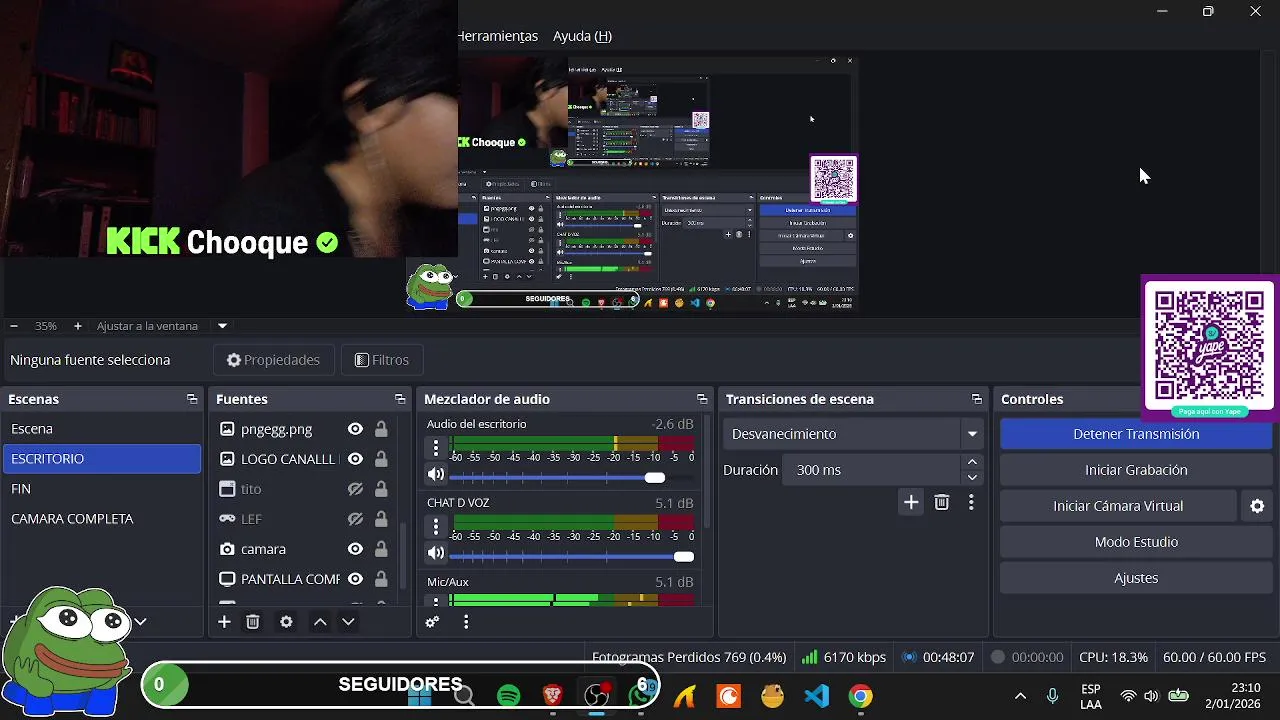Open Brave browser from the taskbar
1280x720 pixels.
[553, 696]
